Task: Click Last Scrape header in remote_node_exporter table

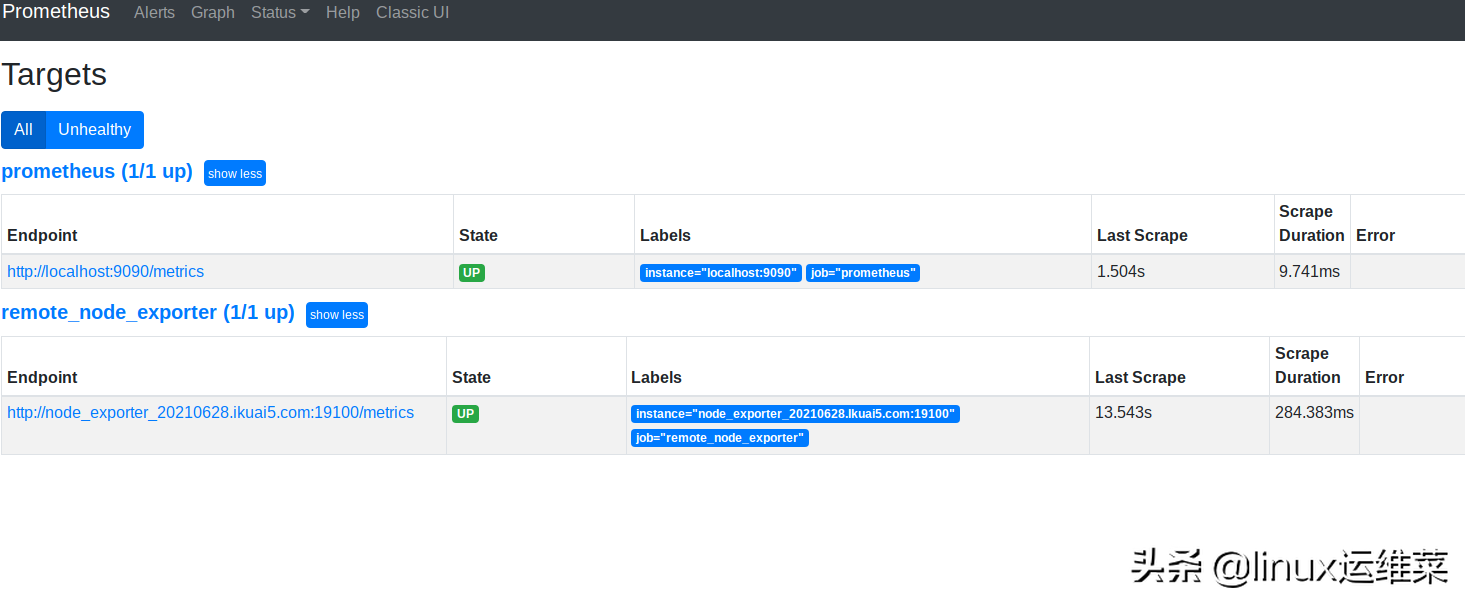Action: coord(1140,378)
